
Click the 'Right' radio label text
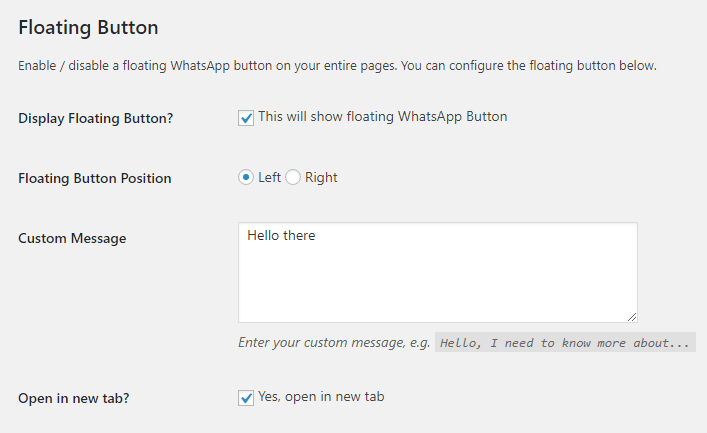[321, 178]
